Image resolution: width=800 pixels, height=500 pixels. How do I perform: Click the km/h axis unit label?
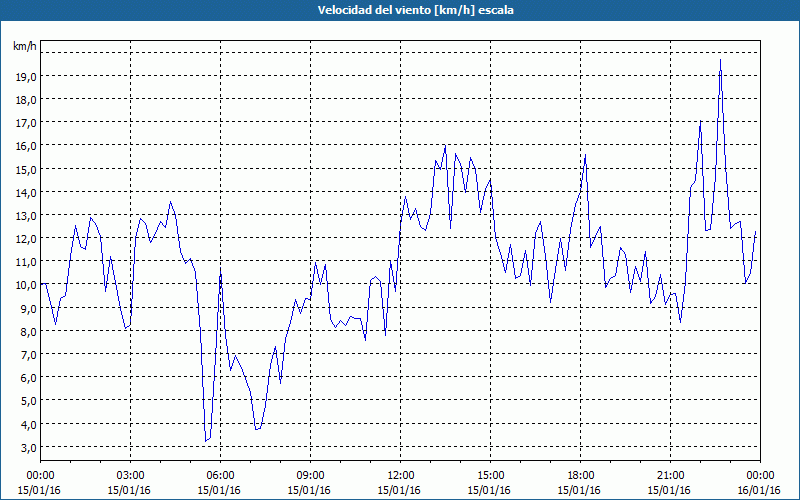pos(24,46)
